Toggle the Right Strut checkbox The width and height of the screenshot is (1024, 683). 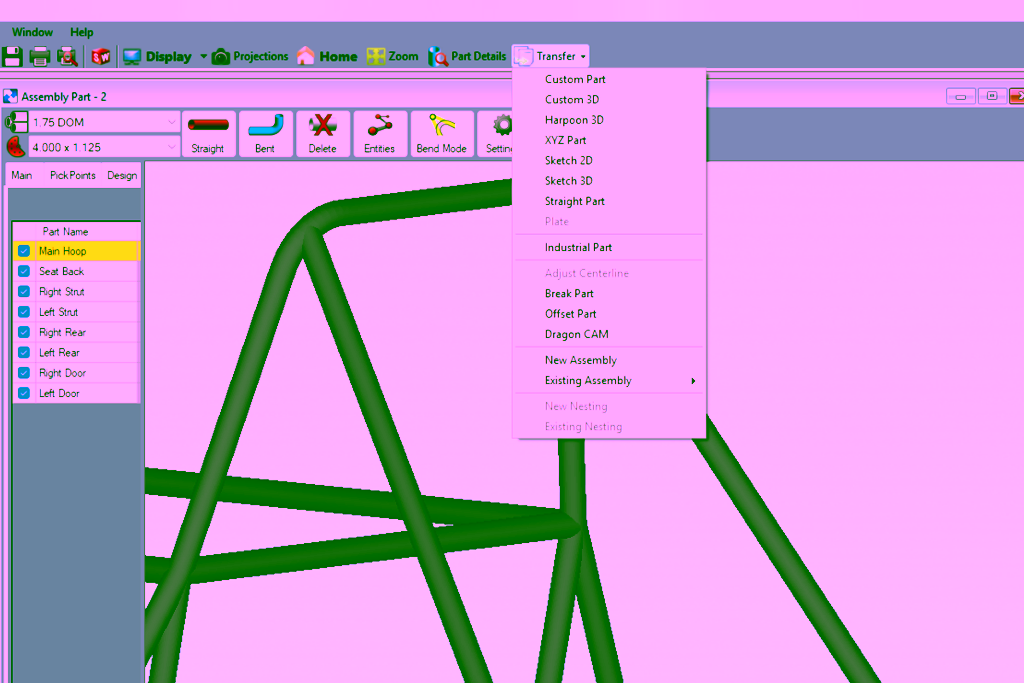pos(24,291)
